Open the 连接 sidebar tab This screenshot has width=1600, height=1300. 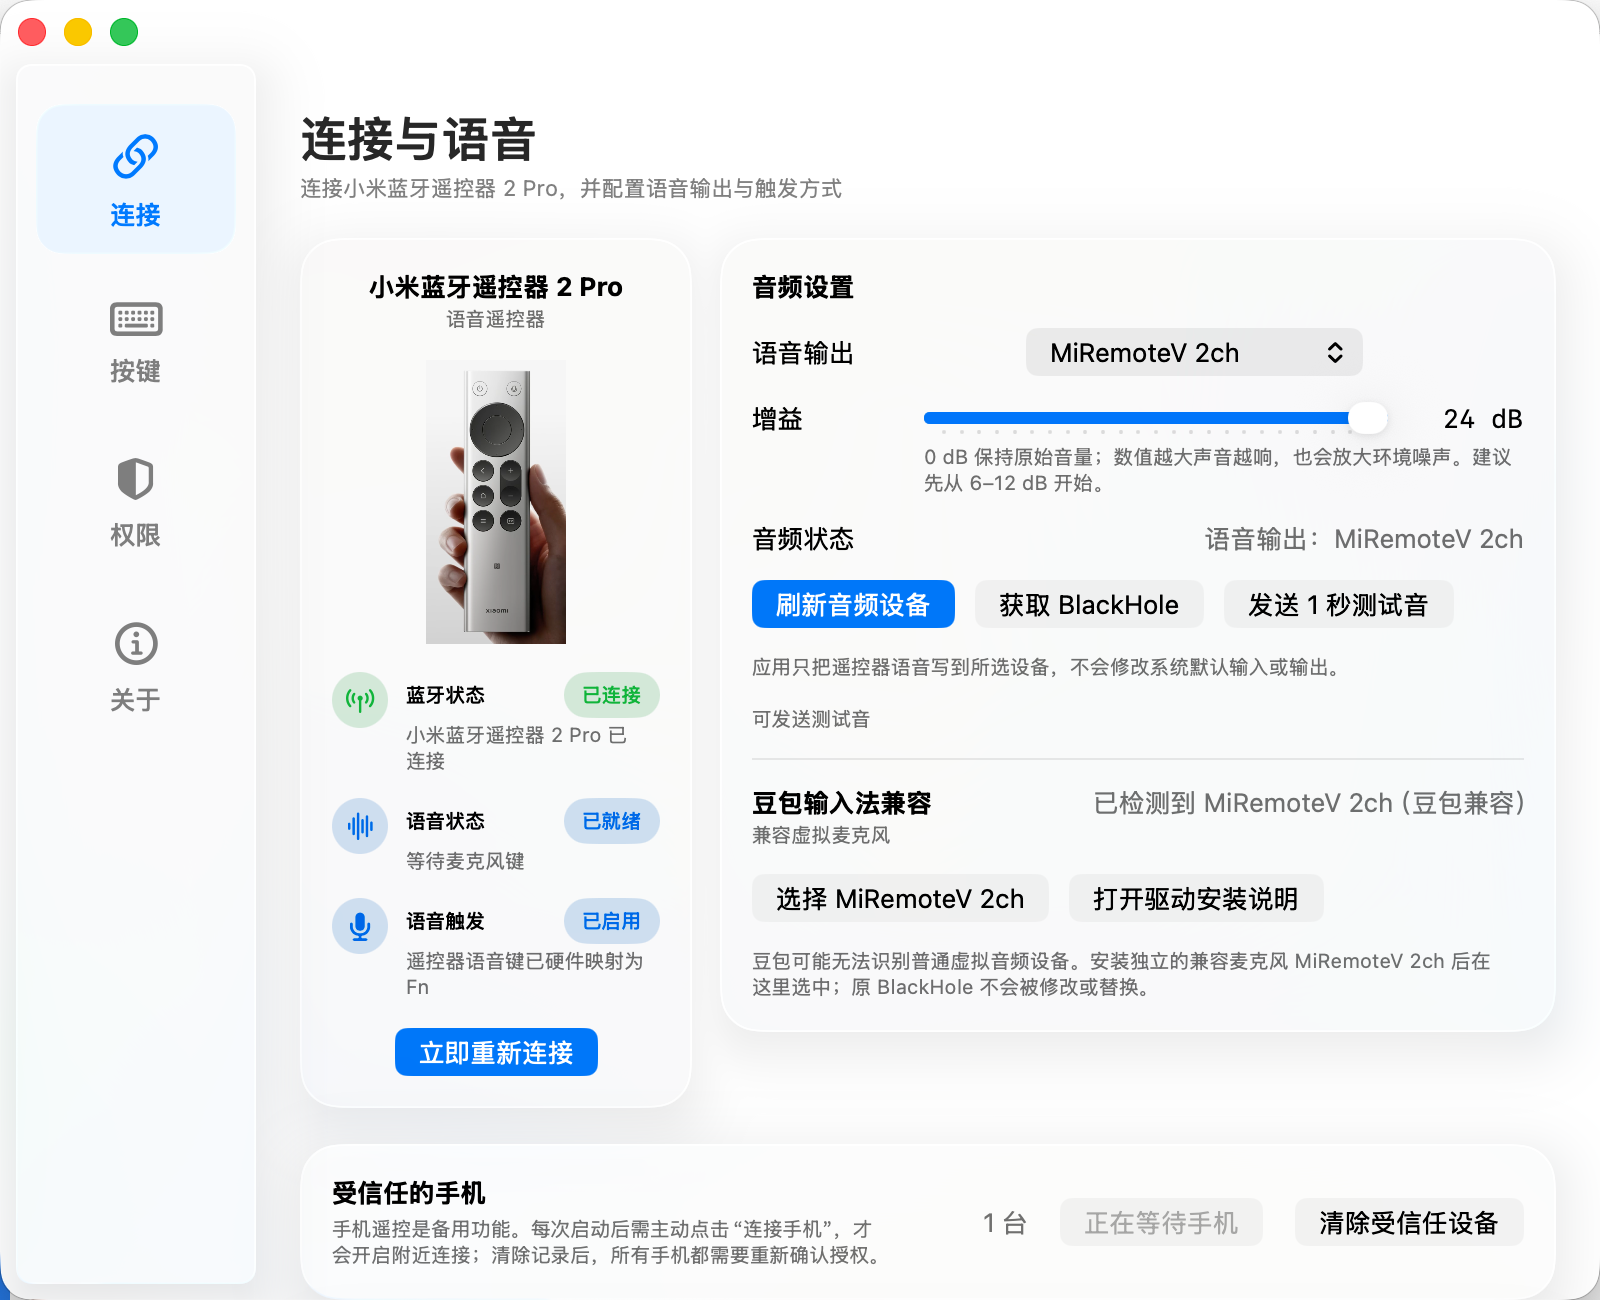(x=136, y=179)
